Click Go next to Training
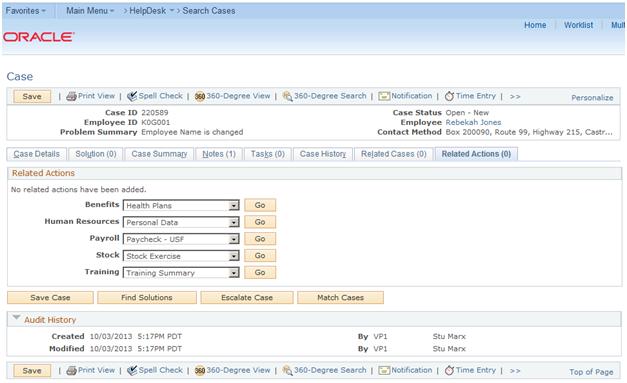 [260, 272]
